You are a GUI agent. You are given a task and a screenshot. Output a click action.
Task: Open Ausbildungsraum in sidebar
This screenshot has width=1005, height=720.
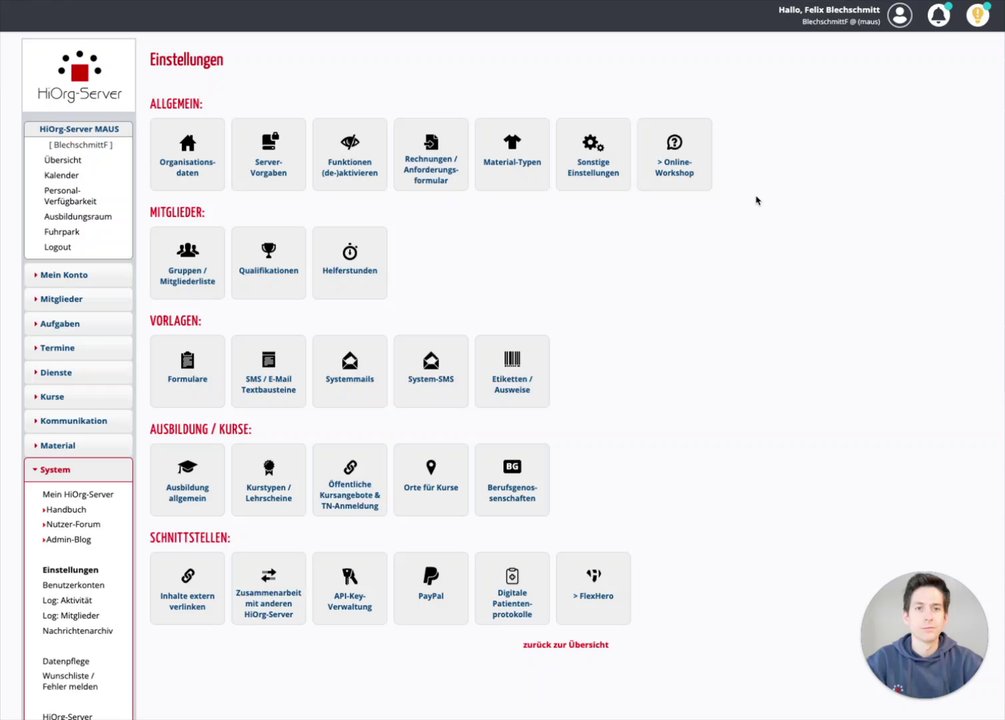pos(78,217)
